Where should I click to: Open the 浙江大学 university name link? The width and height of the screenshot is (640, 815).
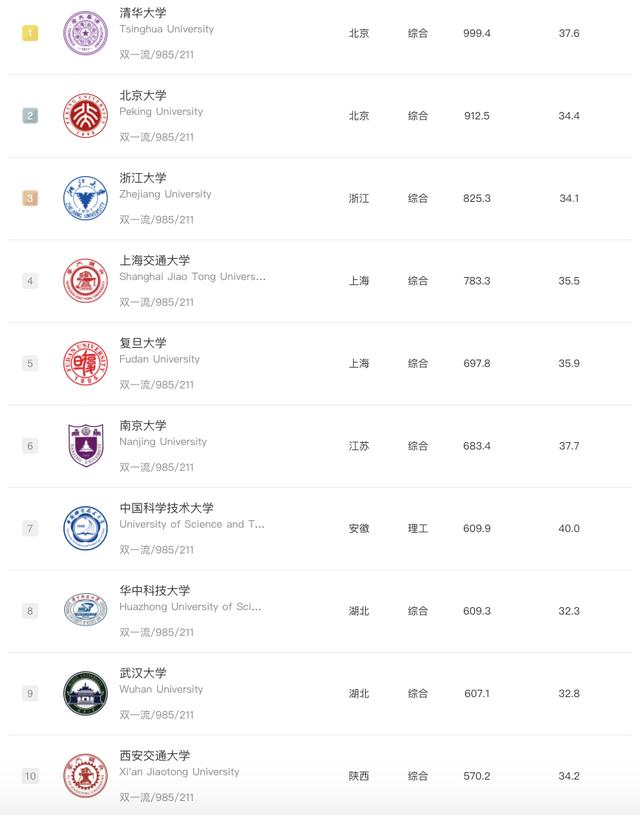coord(143,178)
